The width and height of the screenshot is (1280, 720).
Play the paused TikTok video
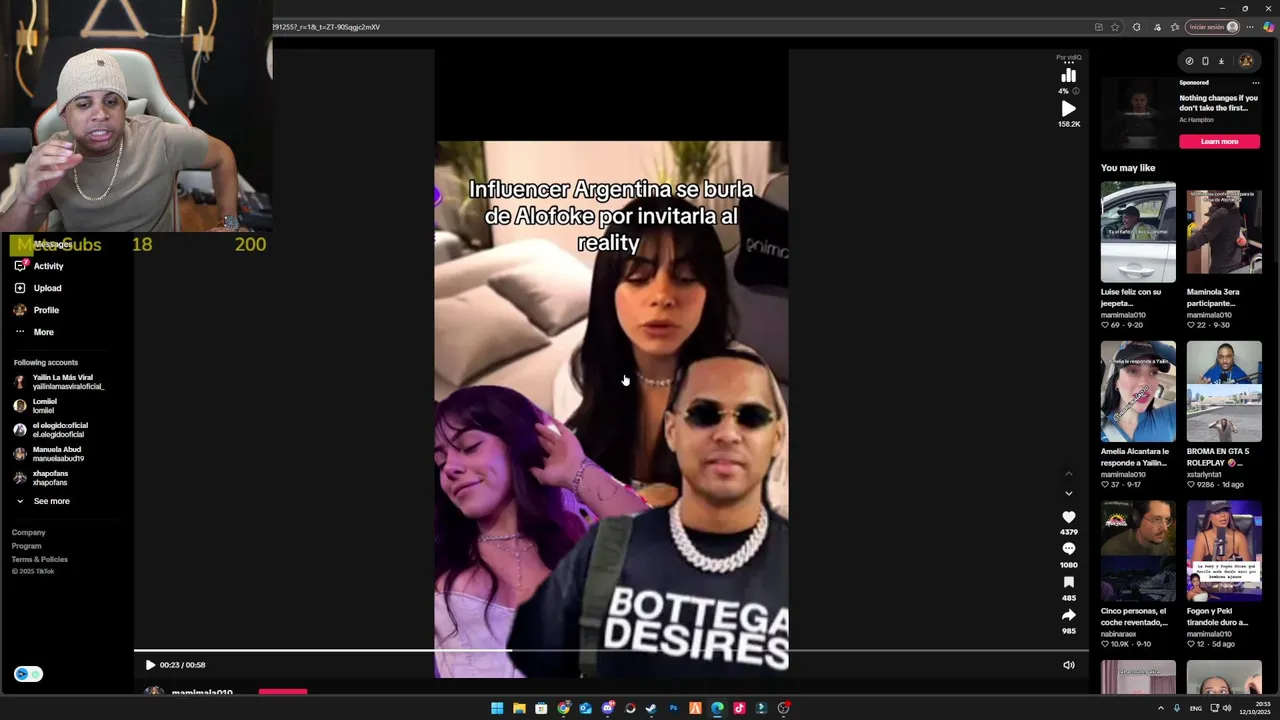[150, 665]
